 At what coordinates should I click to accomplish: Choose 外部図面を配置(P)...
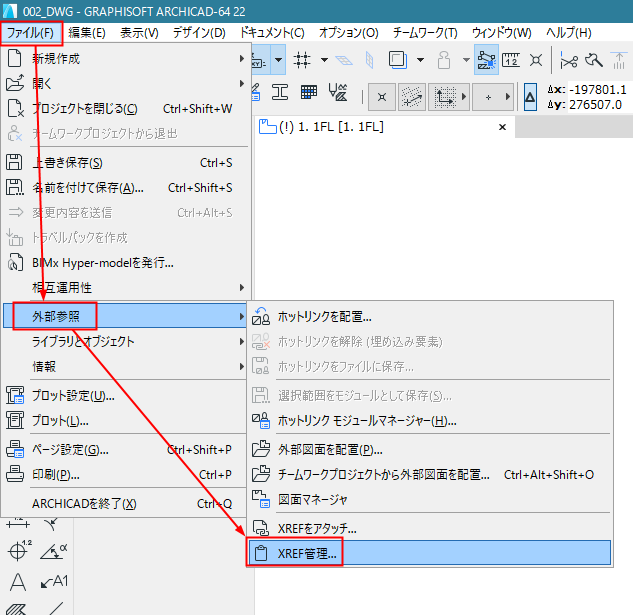[430, 449]
